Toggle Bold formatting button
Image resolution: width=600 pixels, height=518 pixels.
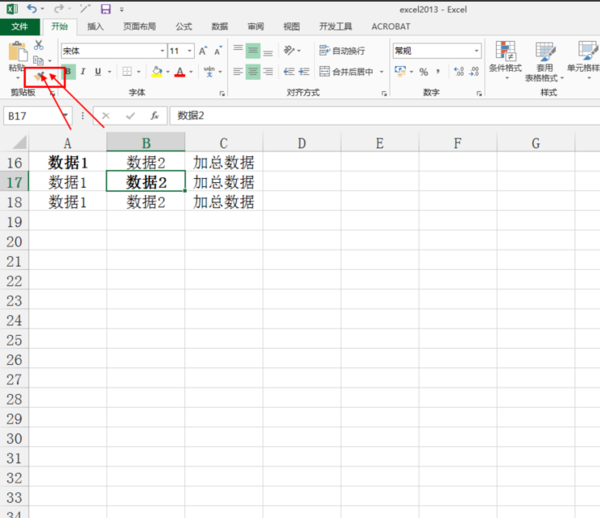(x=68, y=72)
